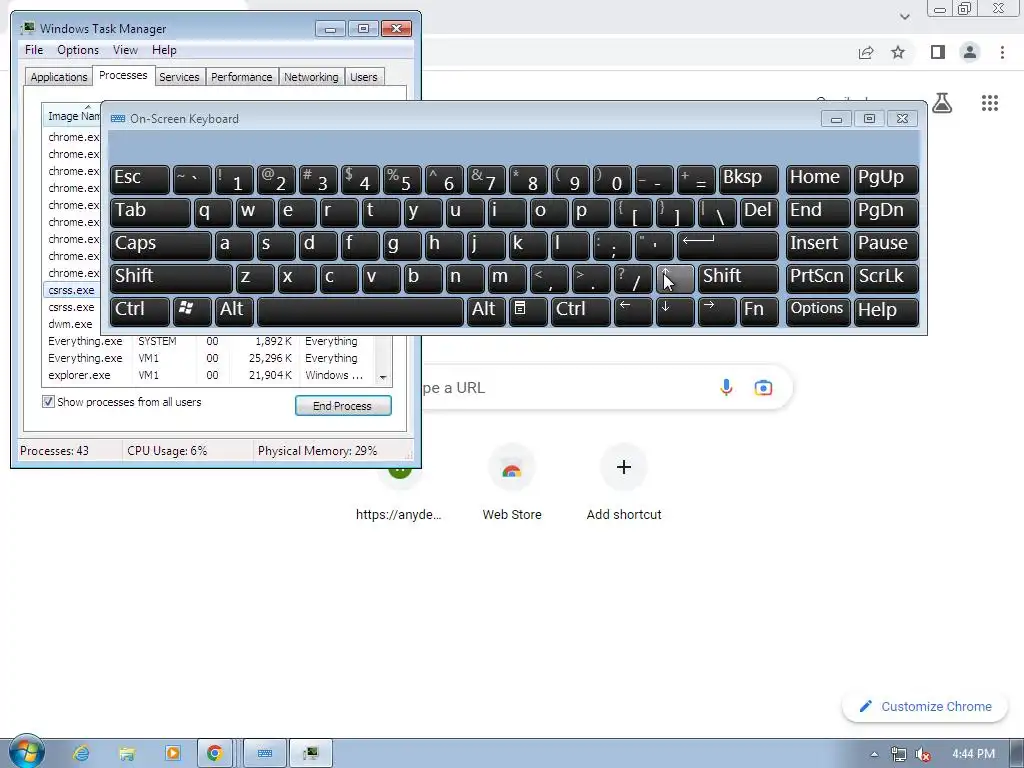Click the clock showing 4:44 PM

point(973,754)
